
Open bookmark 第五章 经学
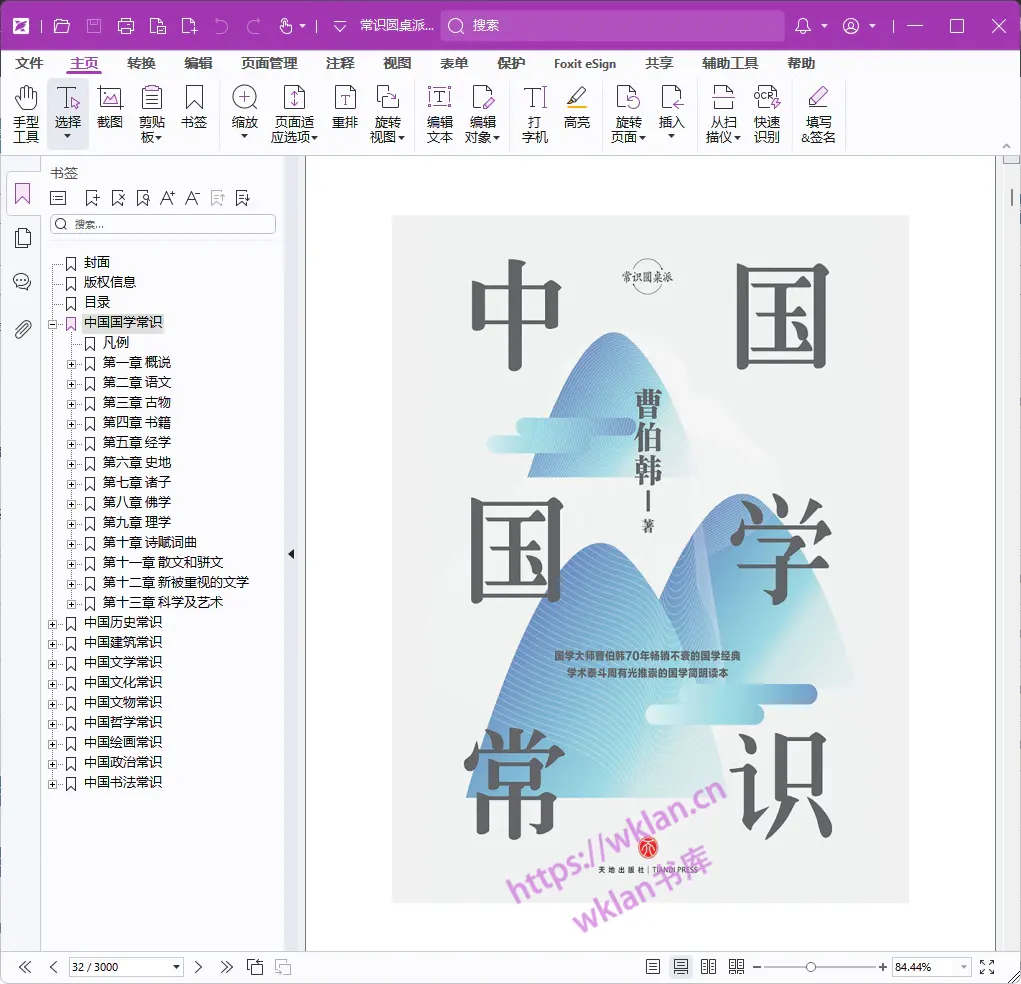[x=137, y=442]
